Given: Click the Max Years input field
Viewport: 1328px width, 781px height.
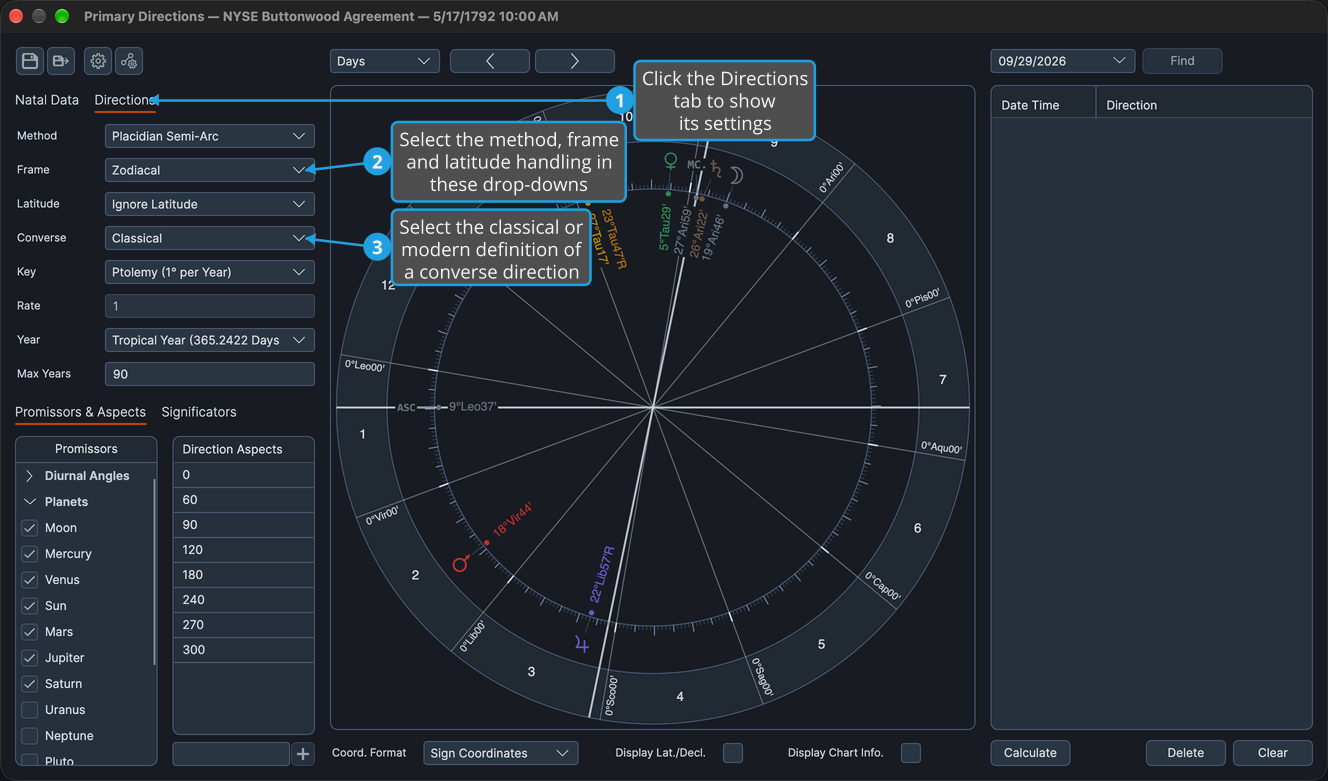Looking at the screenshot, I should (210, 374).
